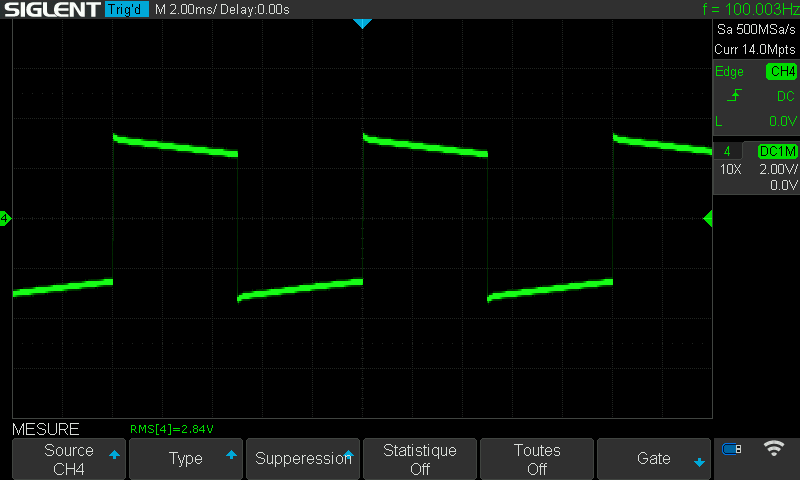Toggle Toutes measurements Off
This screenshot has width=800, height=480.
pos(537,459)
